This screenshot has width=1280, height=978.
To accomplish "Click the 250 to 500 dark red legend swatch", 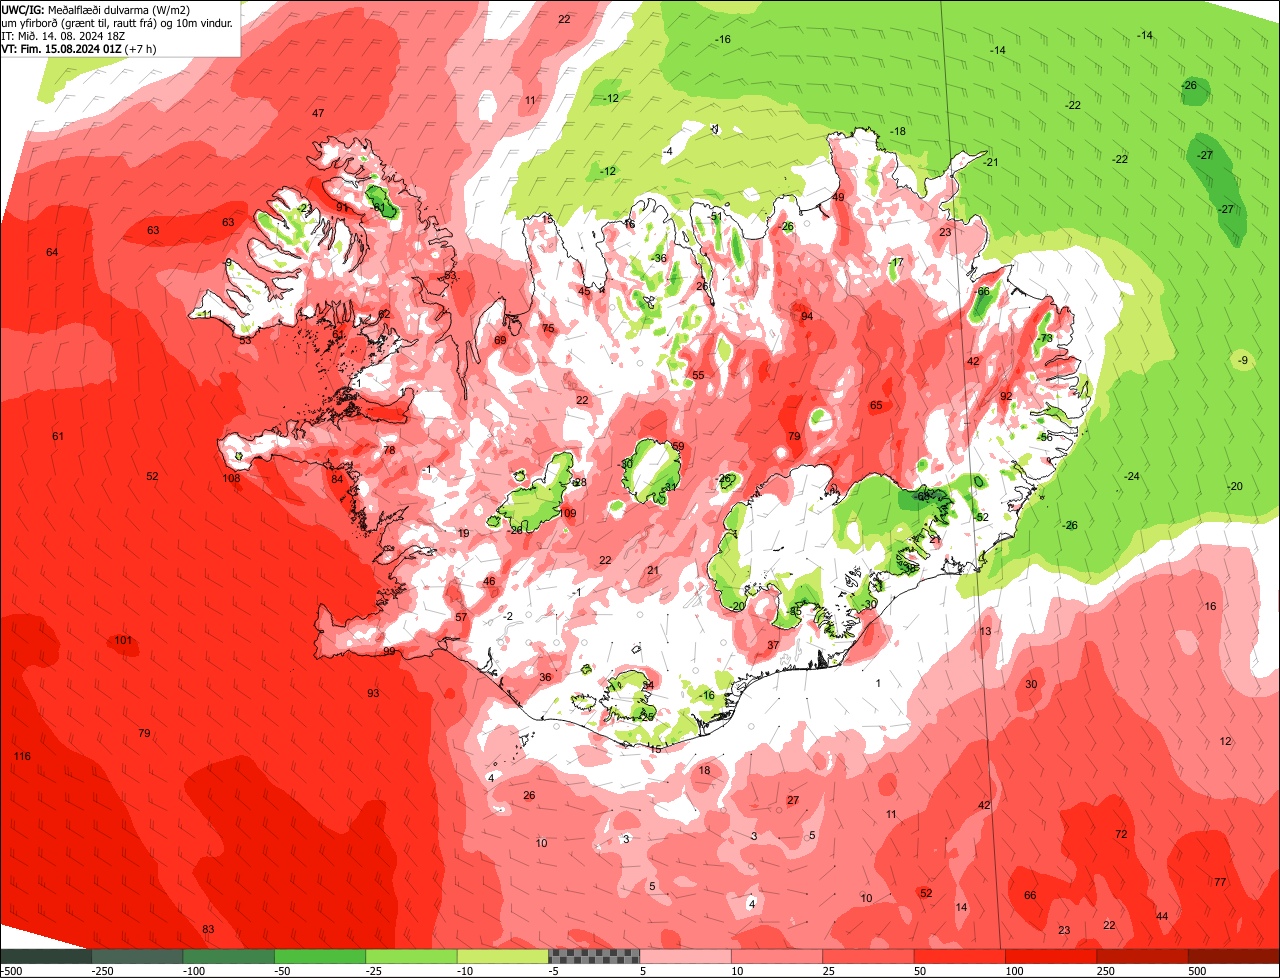I will 1144,956.
